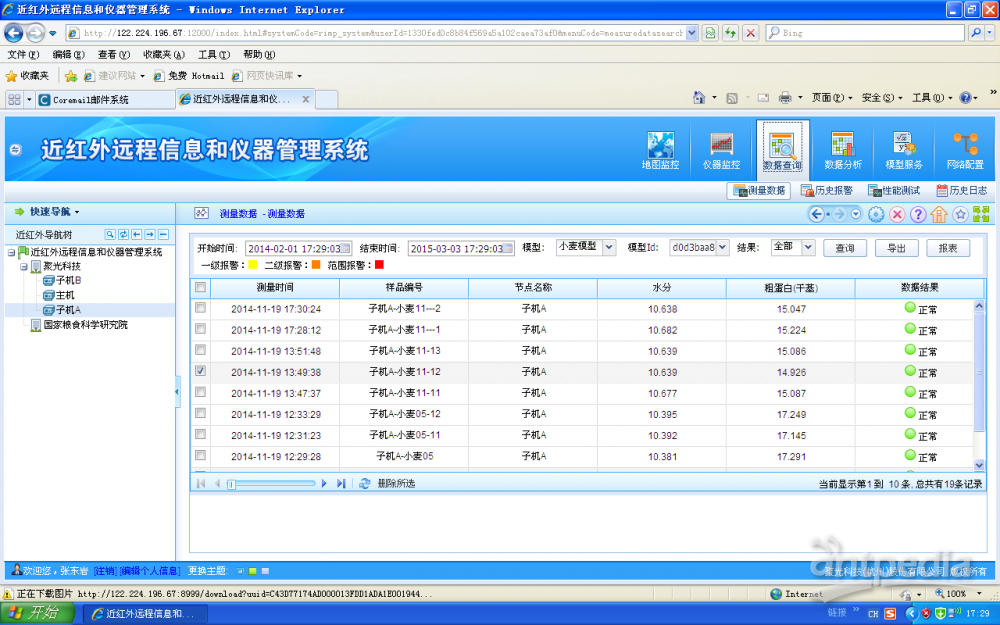Click the yellow 一级报警 color swatch

point(253,265)
